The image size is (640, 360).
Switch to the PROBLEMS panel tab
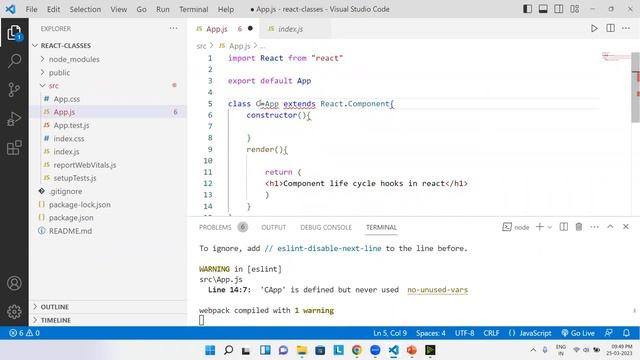(223, 227)
